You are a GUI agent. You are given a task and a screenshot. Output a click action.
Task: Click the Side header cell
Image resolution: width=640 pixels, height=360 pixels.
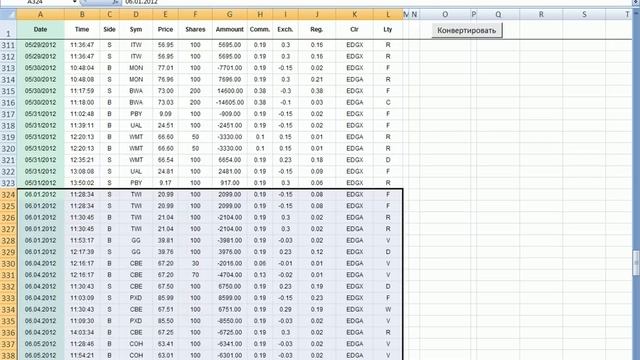click(109, 29)
